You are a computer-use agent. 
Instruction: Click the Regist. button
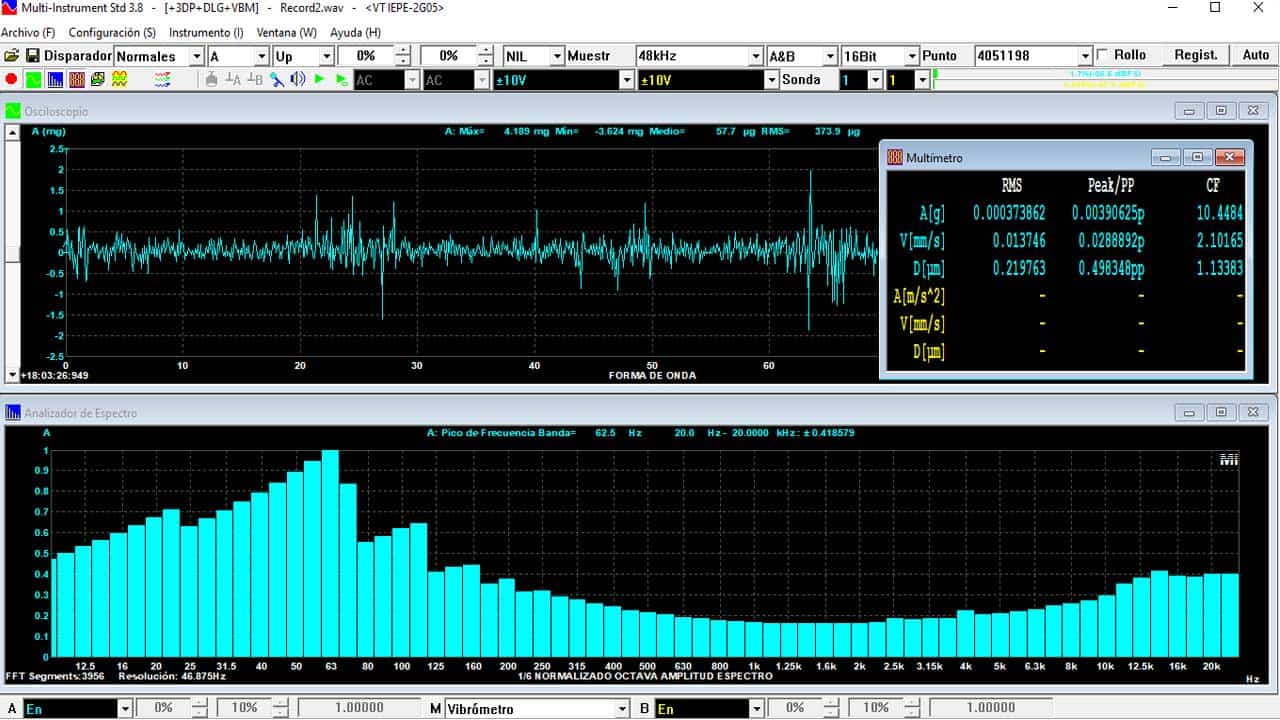[1195, 55]
